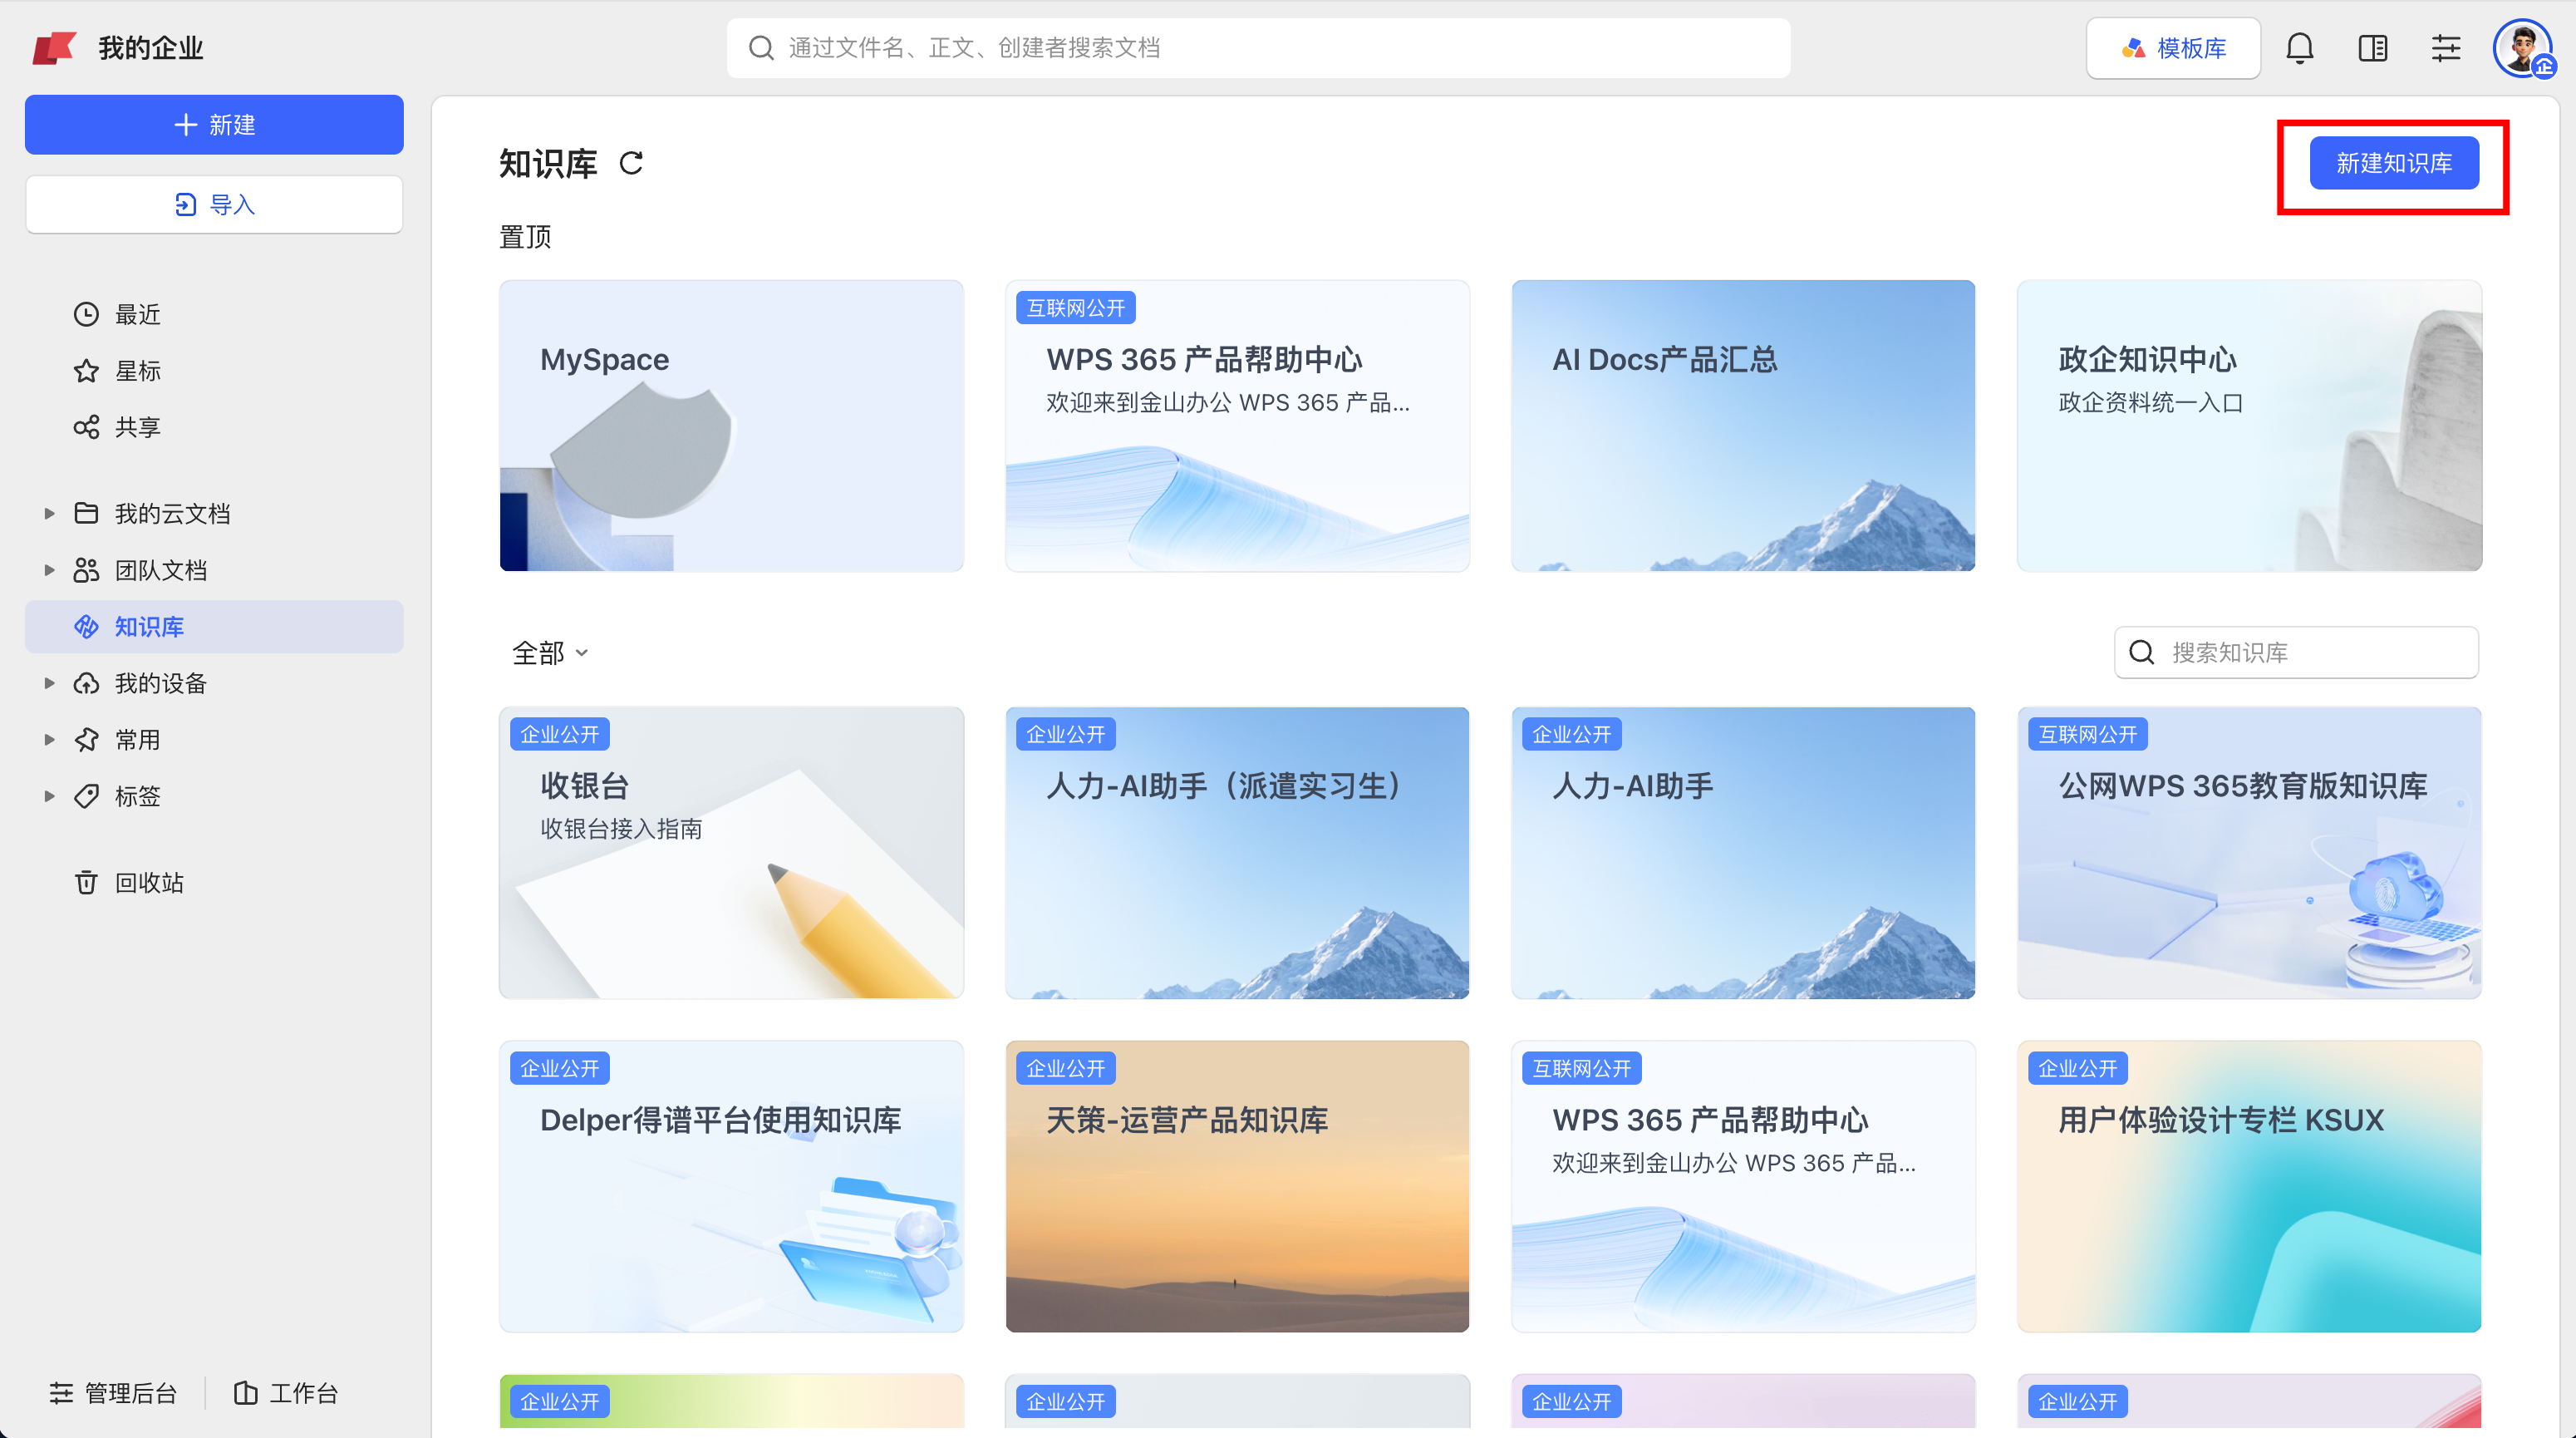Open the settings sliders icon in header
The image size is (2576, 1438).
coord(2446,48)
